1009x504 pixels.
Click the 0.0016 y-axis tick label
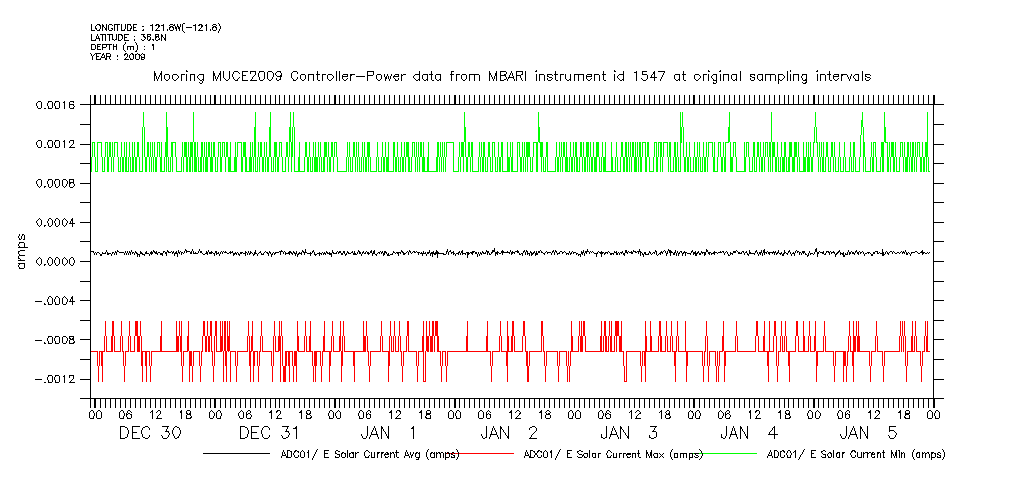click(56, 105)
